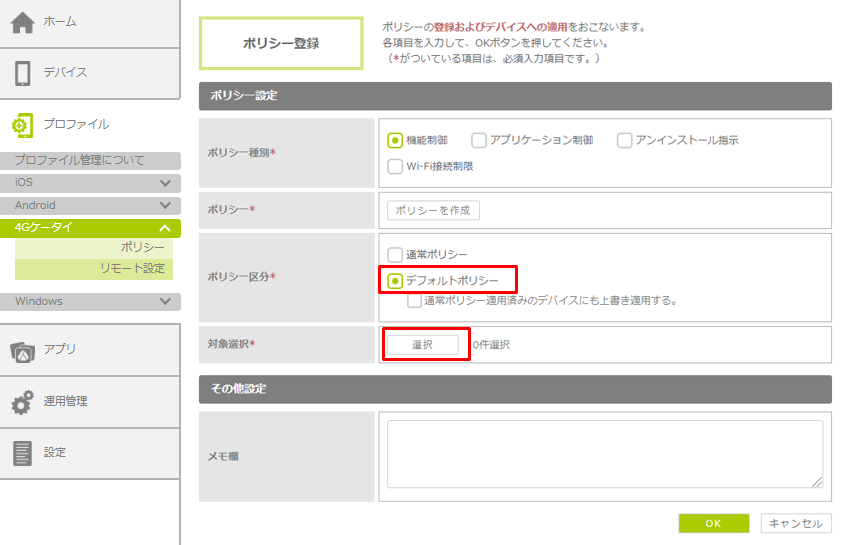Select the 機能制御 policy type option
This screenshot has width=858, height=545.
(x=395, y=141)
